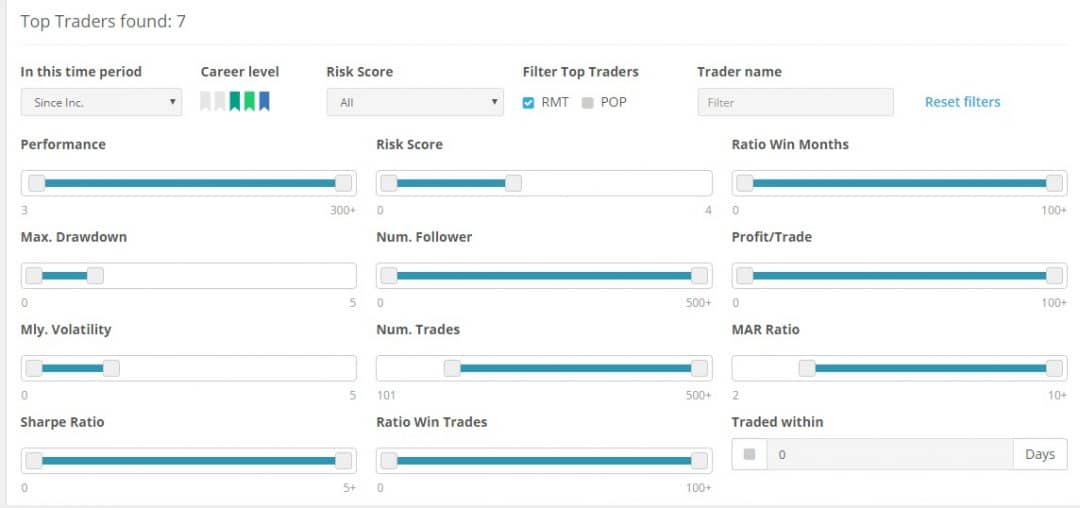
Task: Click the first grey career level bookmark
Action: pyautogui.click(x=206, y=101)
